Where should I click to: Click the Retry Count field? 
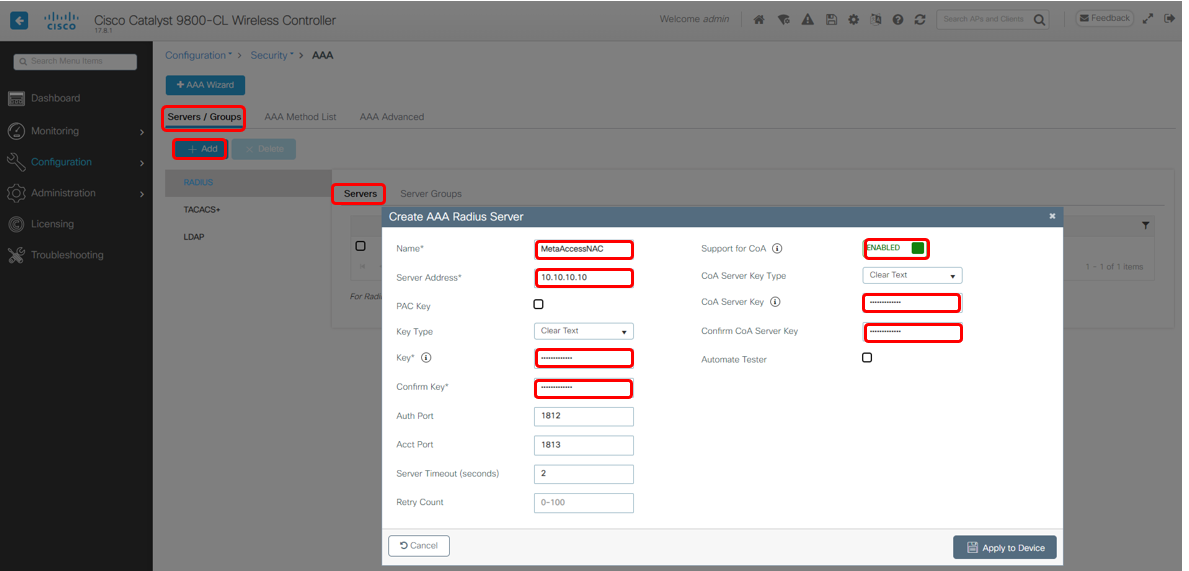pos(584,503)
